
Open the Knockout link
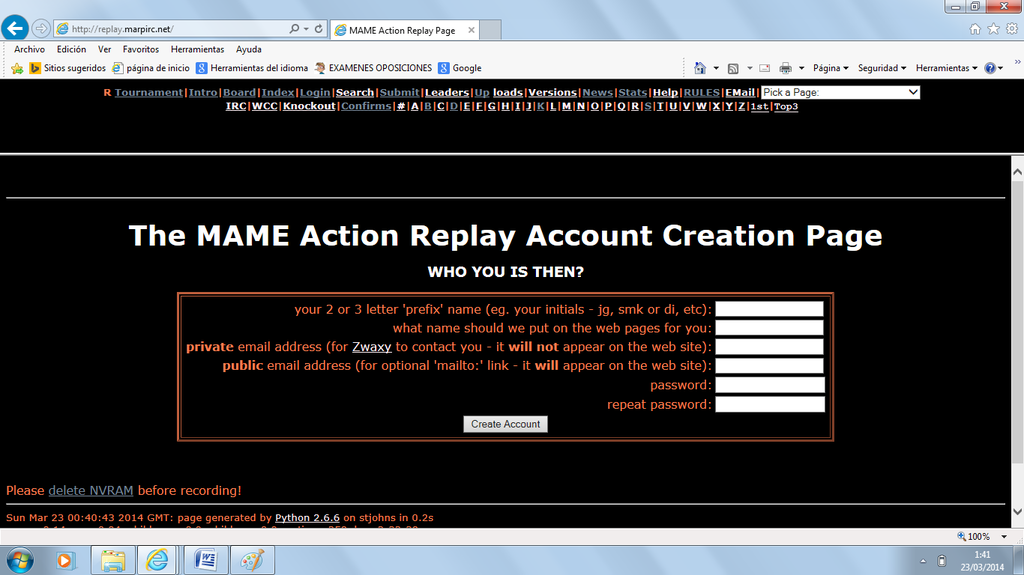pyautogui.click(x=309, y=106)
